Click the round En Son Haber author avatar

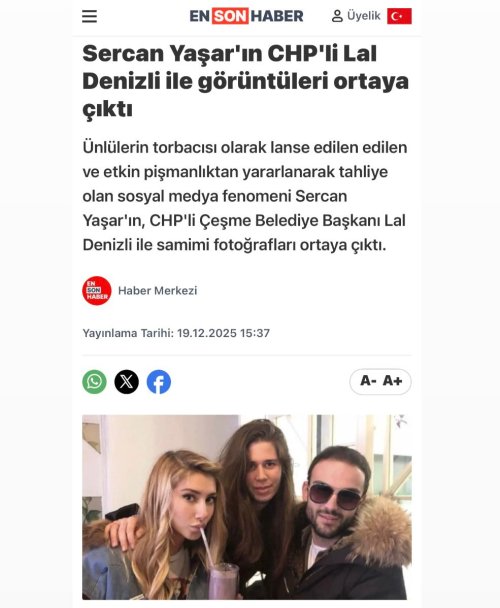(x=97, y=290)
